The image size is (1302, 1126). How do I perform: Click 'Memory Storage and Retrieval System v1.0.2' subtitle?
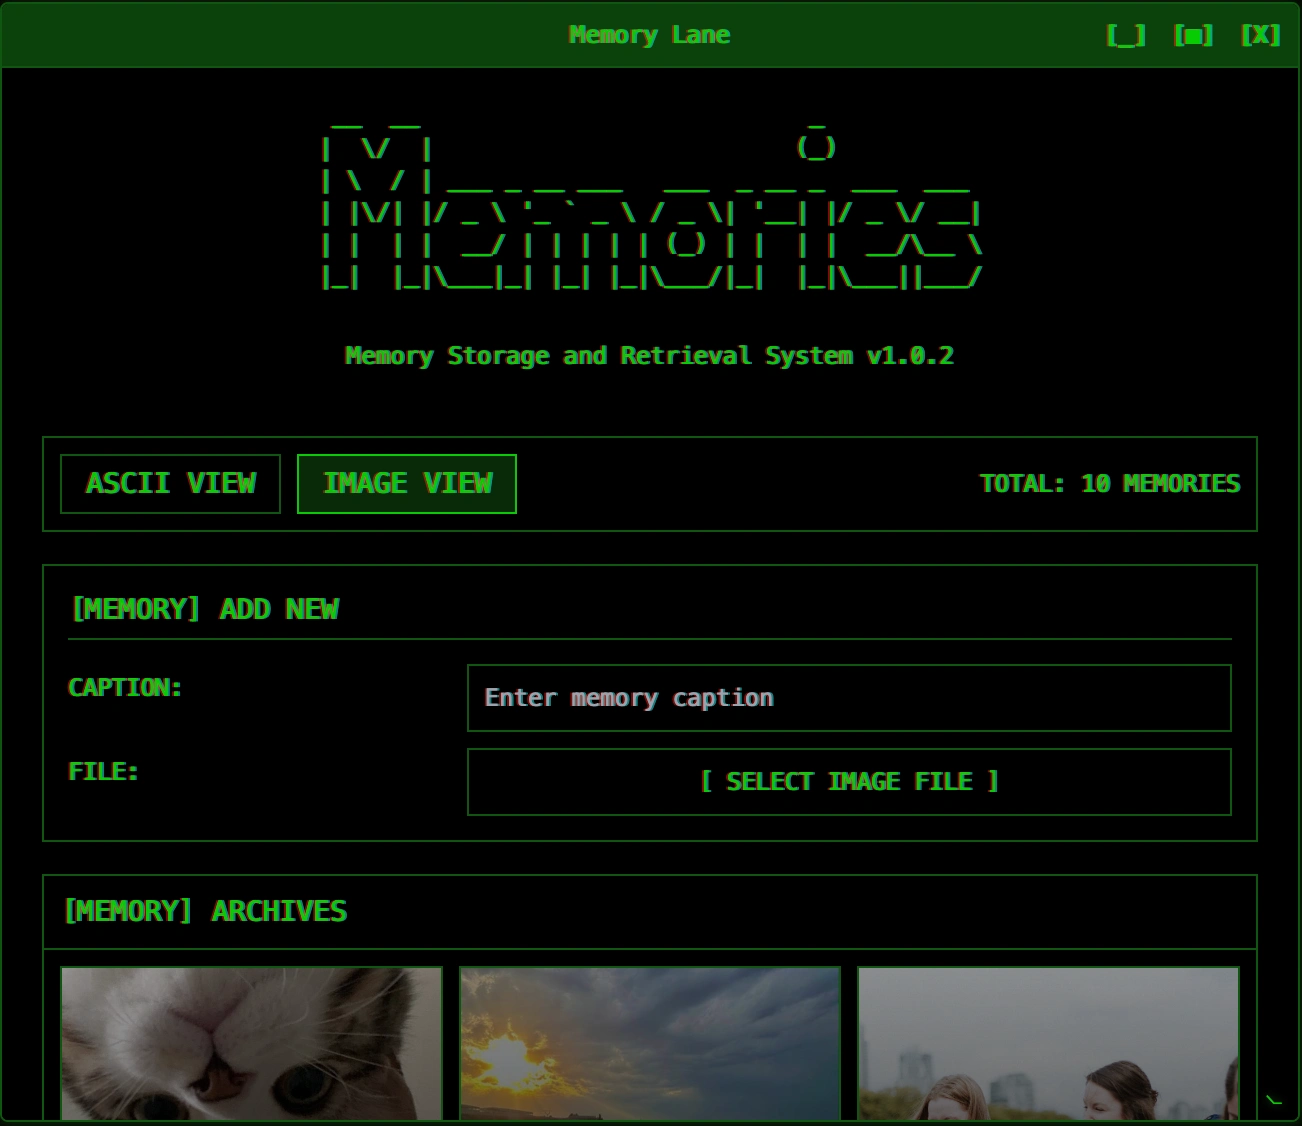[650, 356]
